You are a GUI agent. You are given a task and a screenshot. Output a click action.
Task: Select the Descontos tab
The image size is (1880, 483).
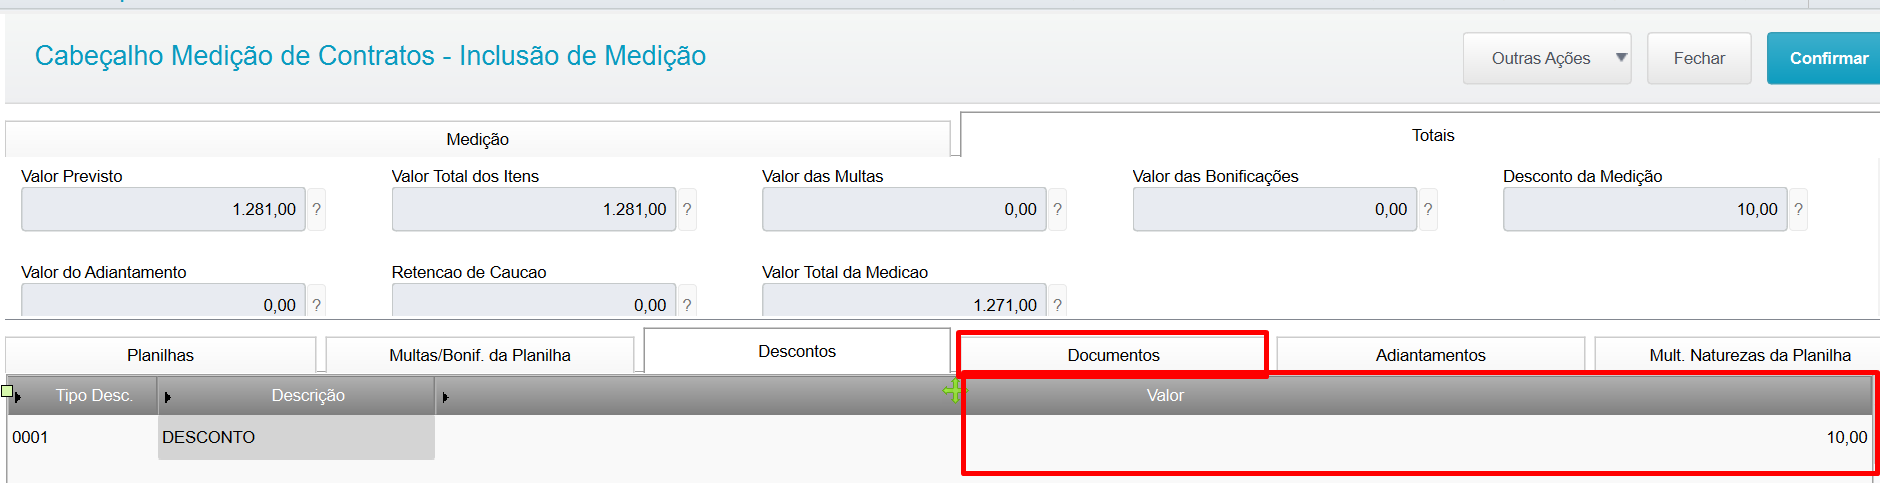coord(797,351)
